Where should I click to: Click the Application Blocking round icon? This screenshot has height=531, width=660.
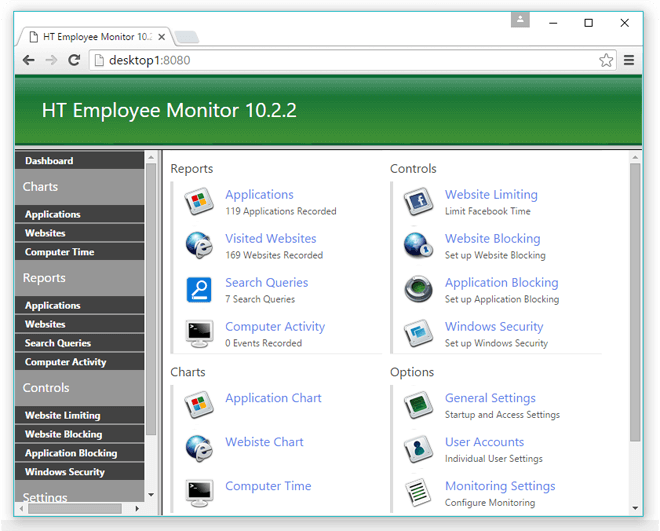click(x=418, y=289)
